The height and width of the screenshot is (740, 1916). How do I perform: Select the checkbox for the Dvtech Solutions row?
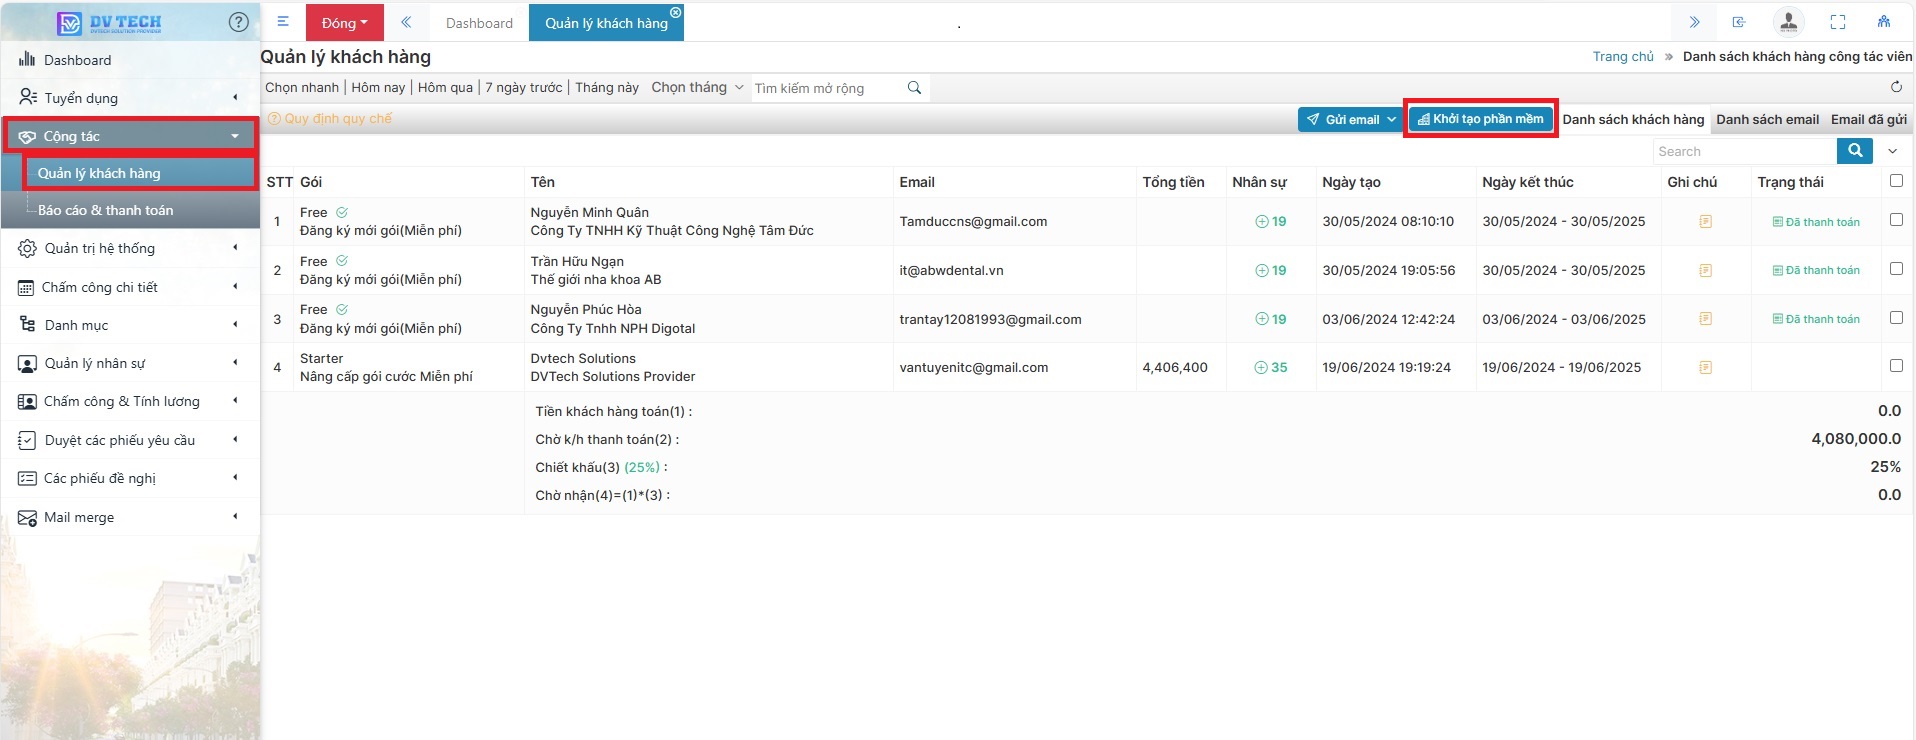coord(1896,366)
